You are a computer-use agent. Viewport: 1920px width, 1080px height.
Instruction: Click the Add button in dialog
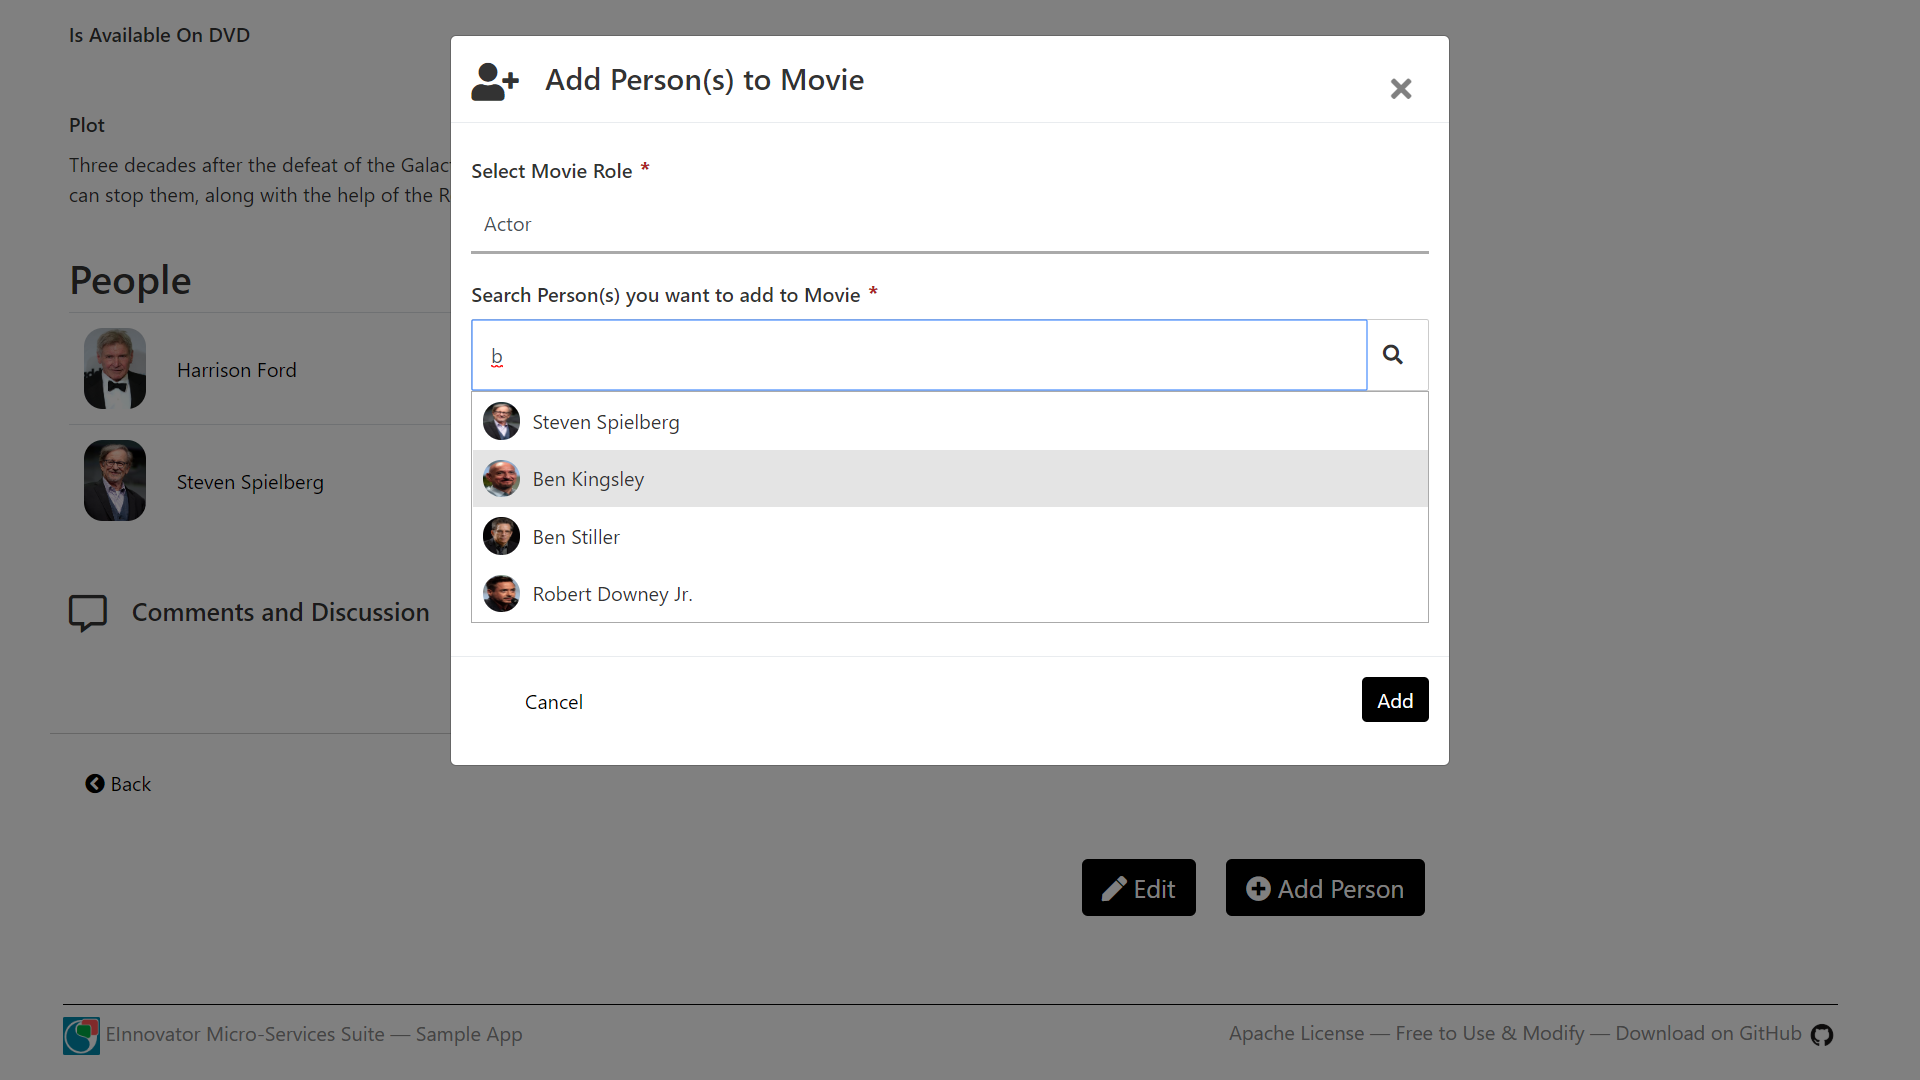1395,700
